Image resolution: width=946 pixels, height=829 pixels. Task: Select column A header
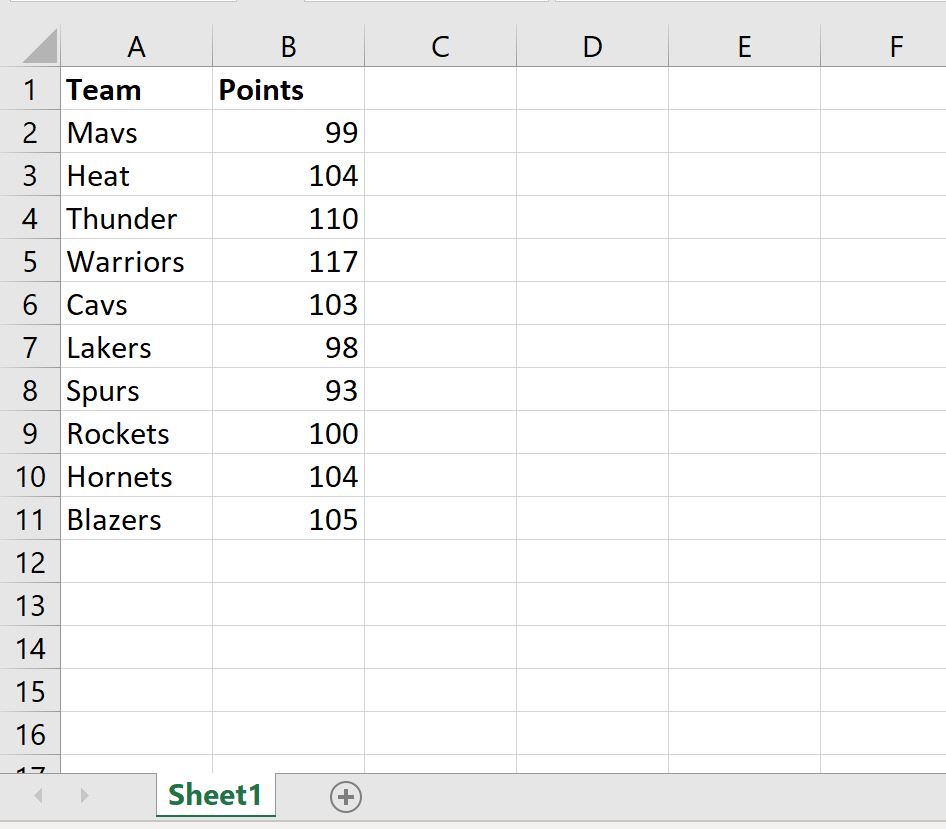[x=137, y=46]
